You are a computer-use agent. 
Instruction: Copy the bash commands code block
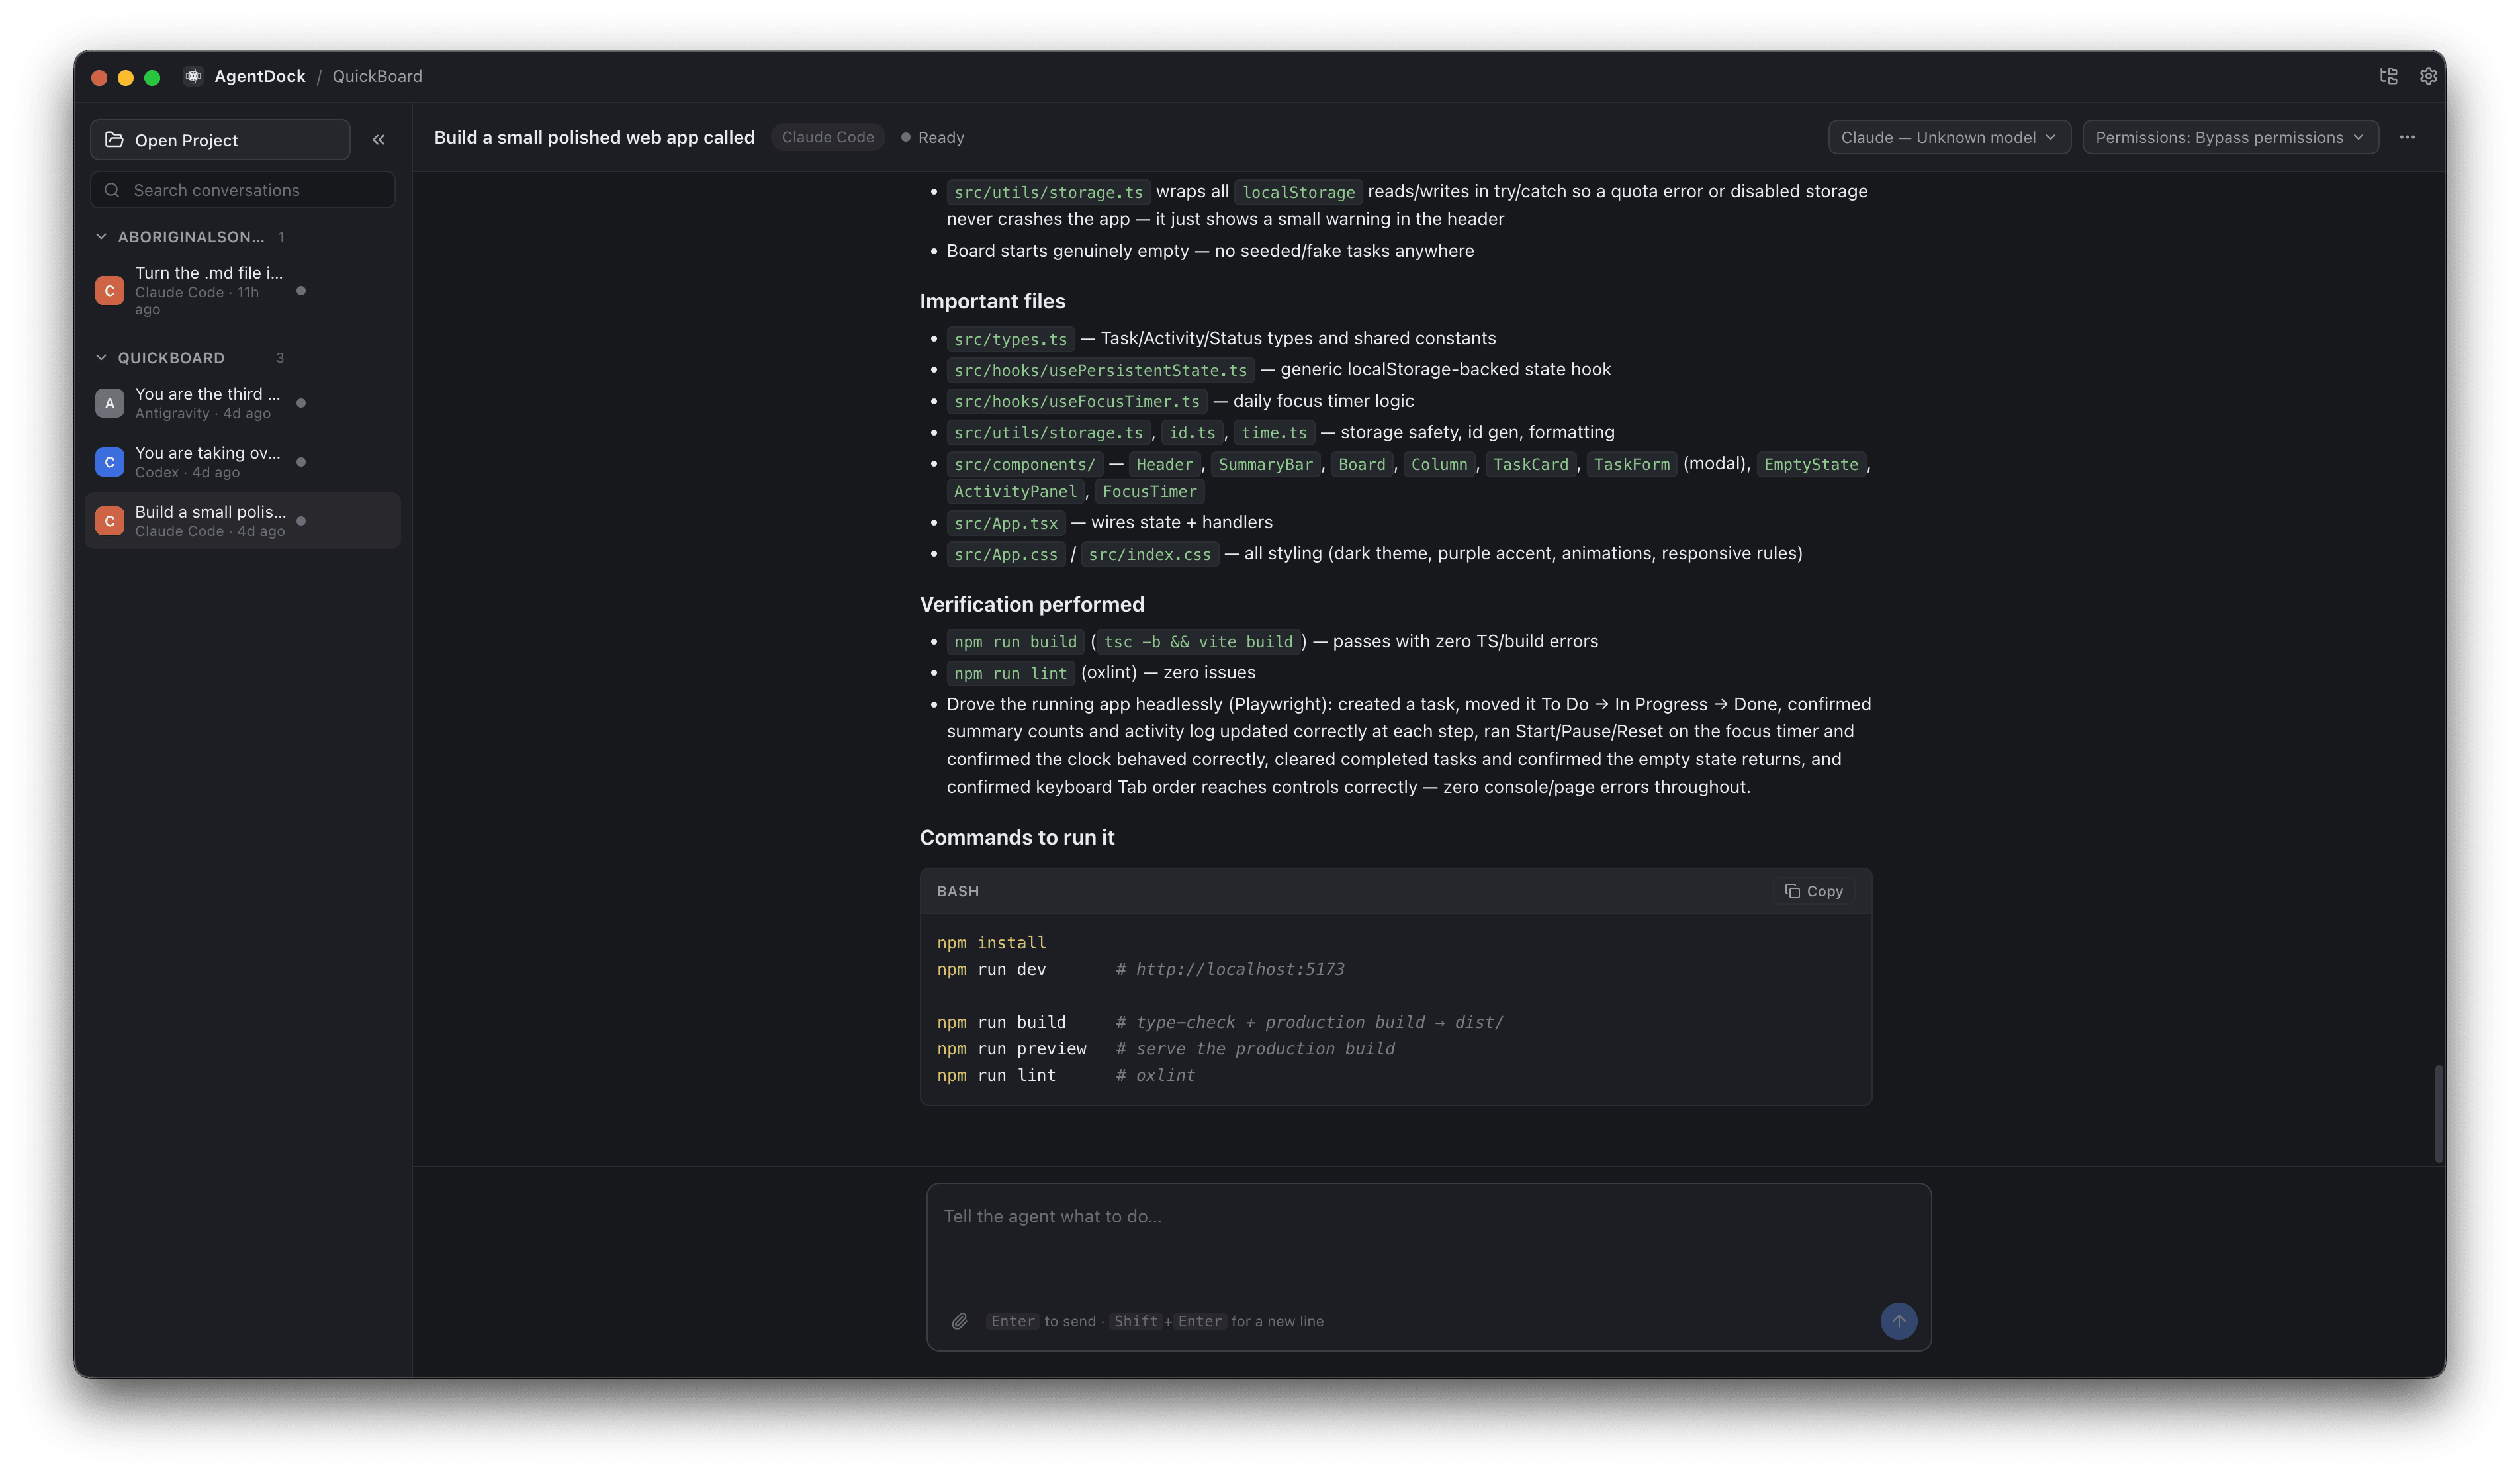coord(1814,891)
